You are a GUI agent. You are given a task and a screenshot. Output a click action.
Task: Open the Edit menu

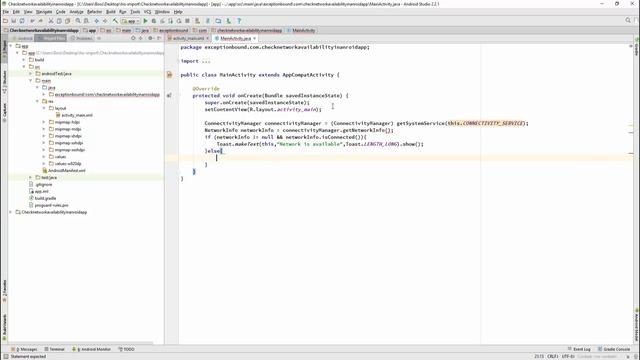[16, 12]
